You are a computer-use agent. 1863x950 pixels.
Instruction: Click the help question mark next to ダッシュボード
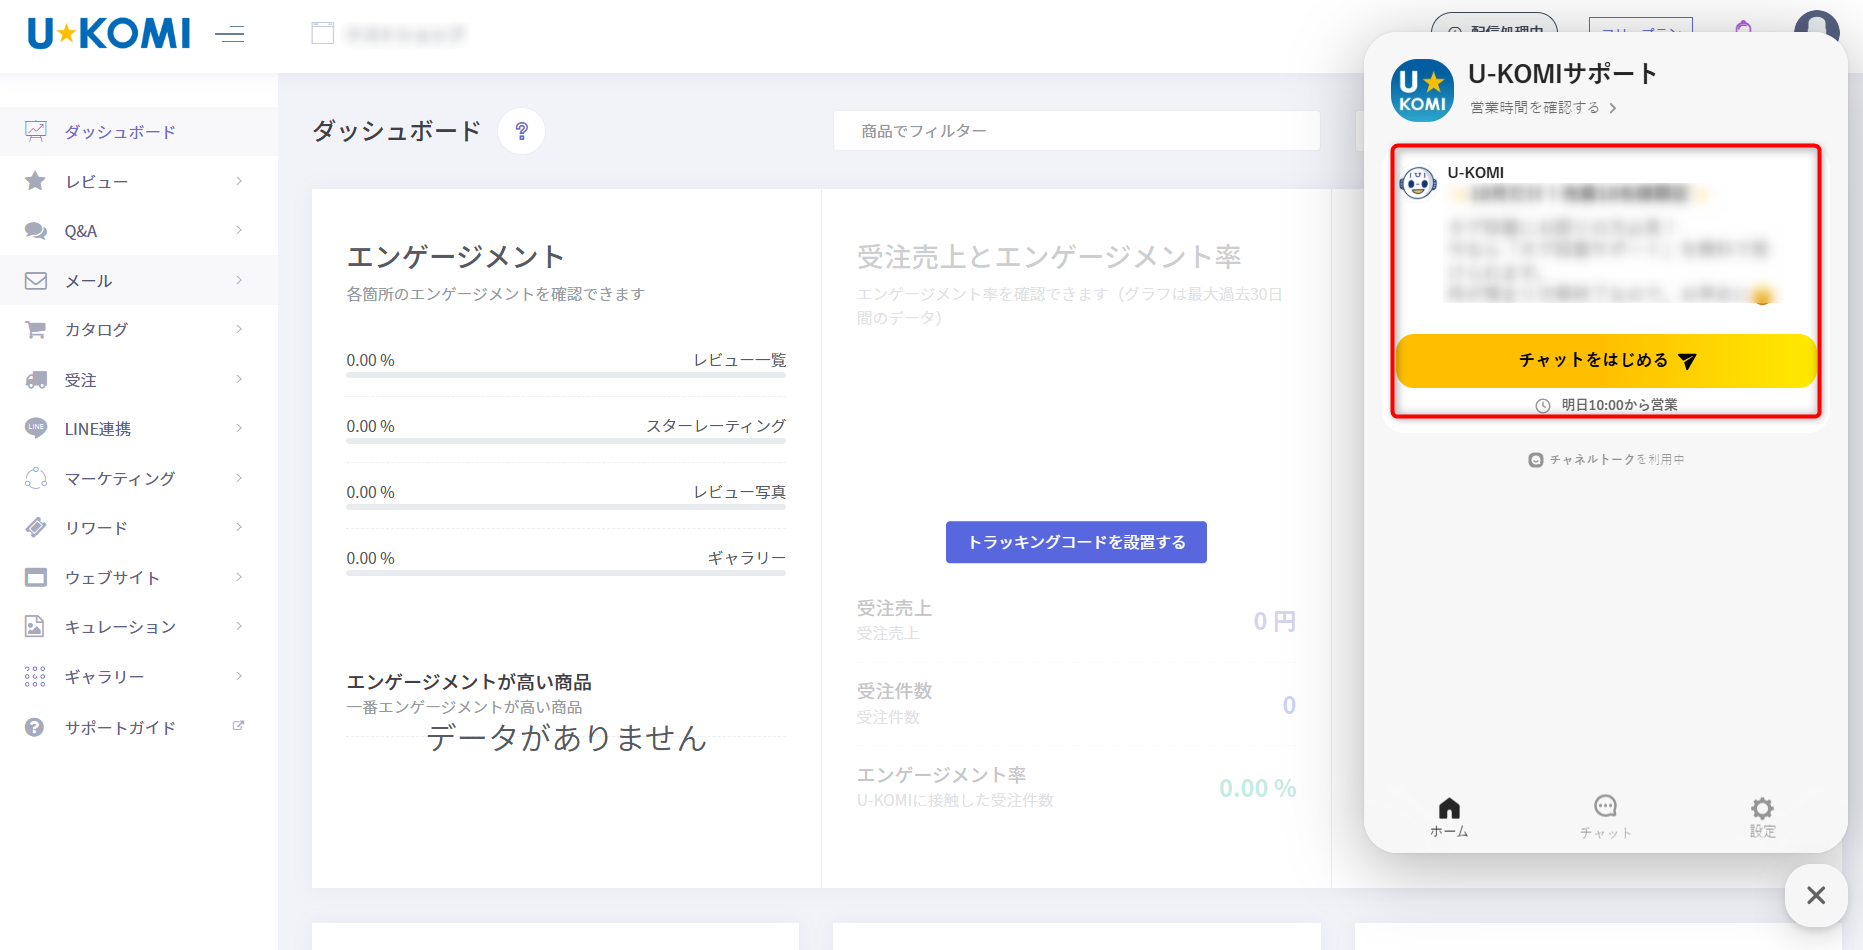pos(521,131)
